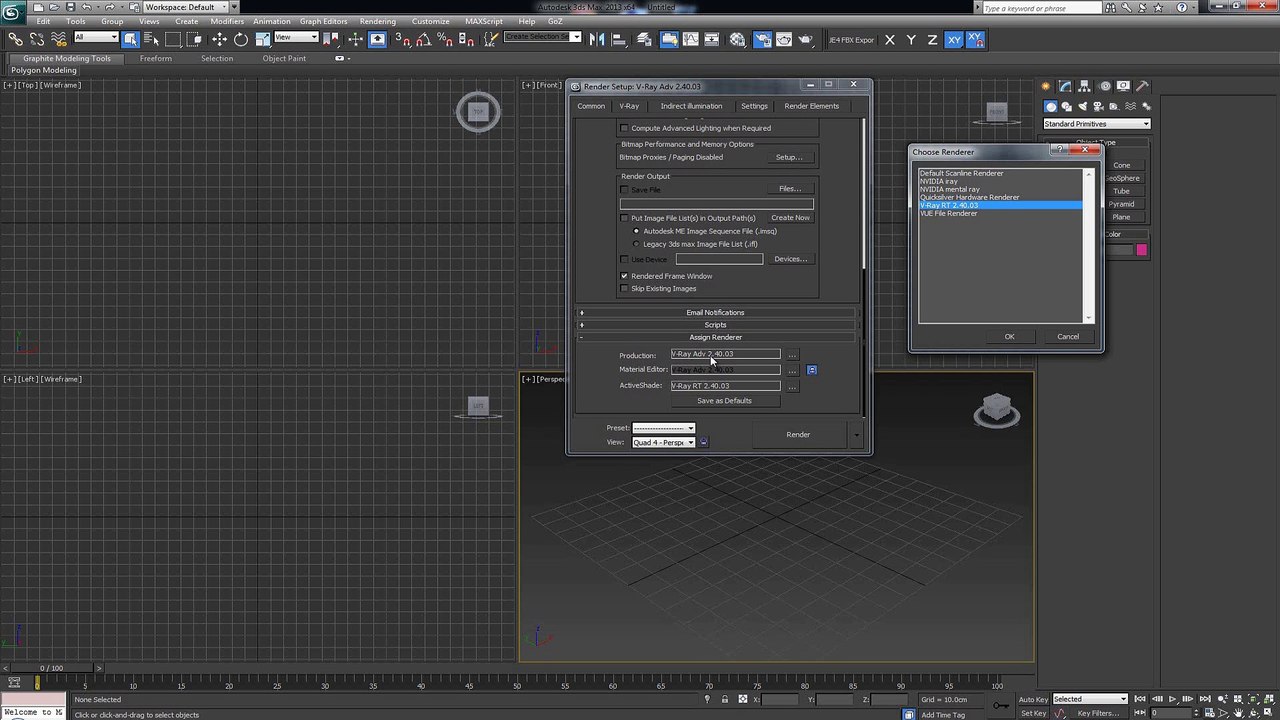Screen dimensions: 1280x720
Task: Click the teapot Render Production icon
Action: [x=806, y=39]
